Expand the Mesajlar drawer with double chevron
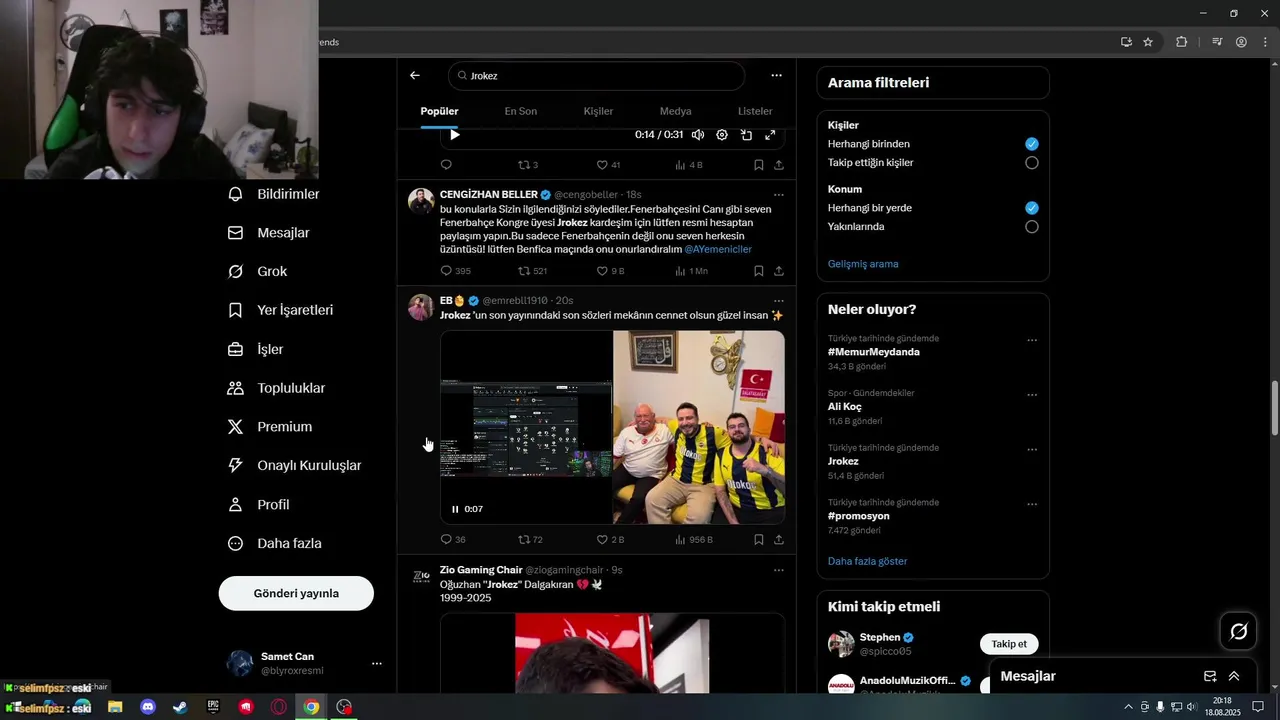Viewport: 1280px width, 720px height. [1234, 677]
